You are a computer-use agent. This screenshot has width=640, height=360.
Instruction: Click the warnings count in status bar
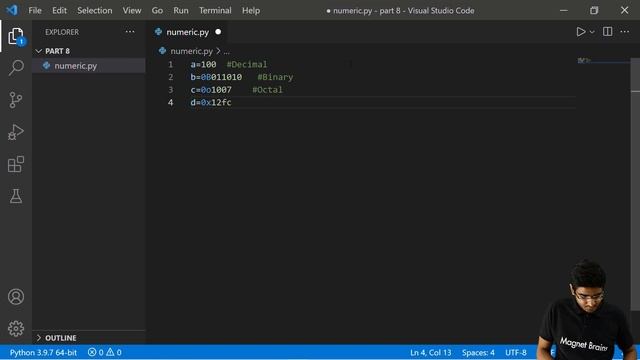point(114,352)
